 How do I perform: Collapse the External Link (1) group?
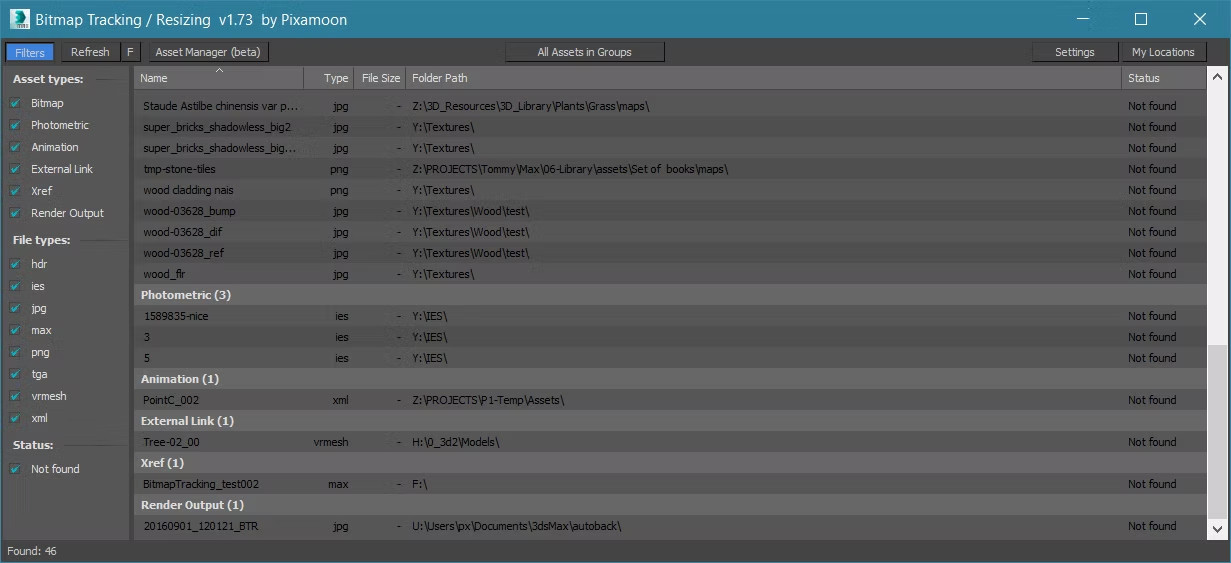(x=670, y=421)
